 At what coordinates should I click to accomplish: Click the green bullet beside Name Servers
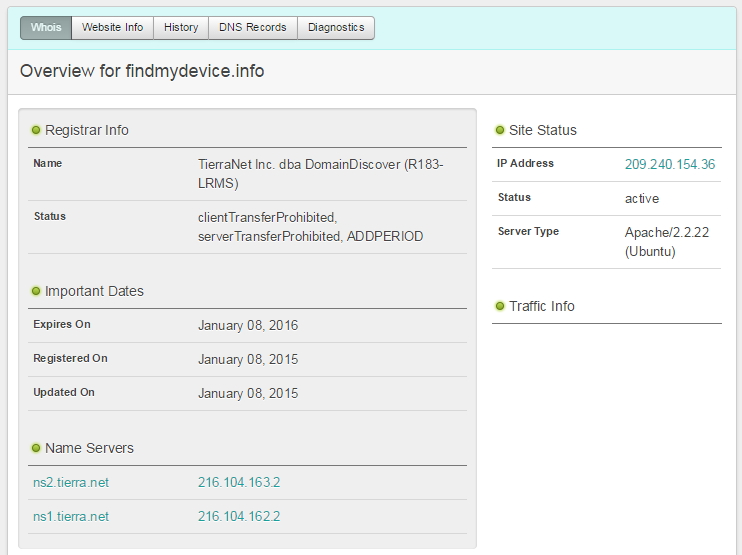click(36, 448)
